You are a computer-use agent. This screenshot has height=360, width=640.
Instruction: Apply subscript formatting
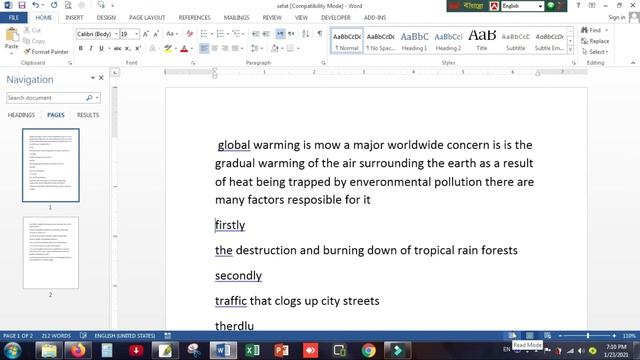pyautogui.click(x=128, y=48)
